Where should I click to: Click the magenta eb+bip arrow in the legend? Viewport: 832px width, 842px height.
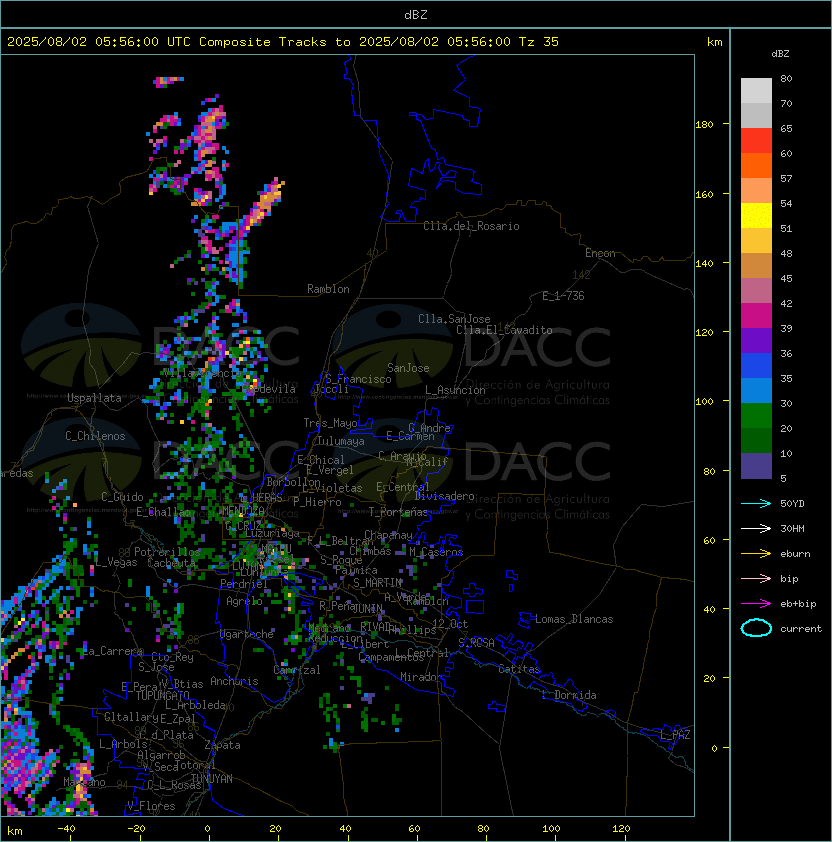(756, 604)
